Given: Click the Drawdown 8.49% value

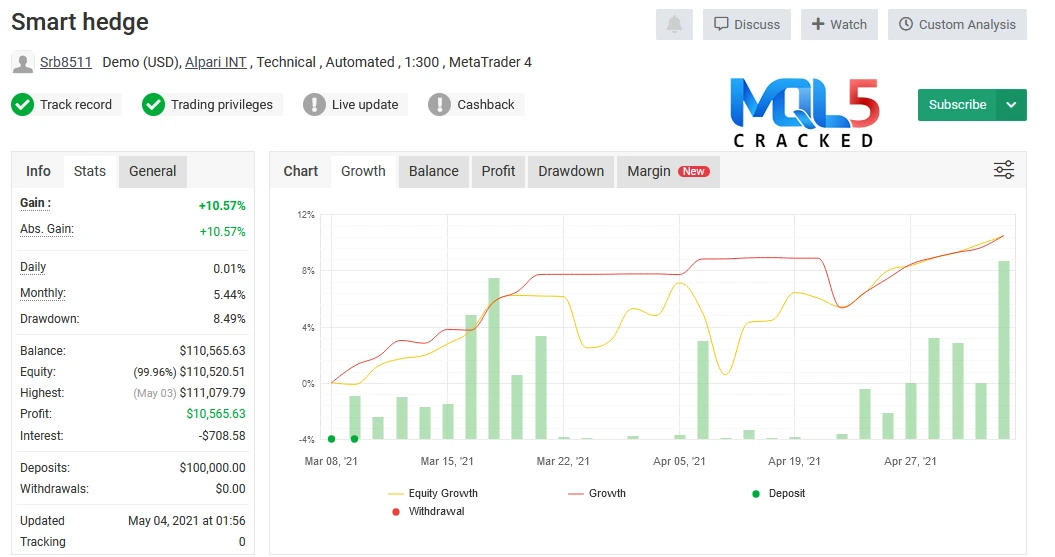Looking at the screenshot, I should click(229, 318).
